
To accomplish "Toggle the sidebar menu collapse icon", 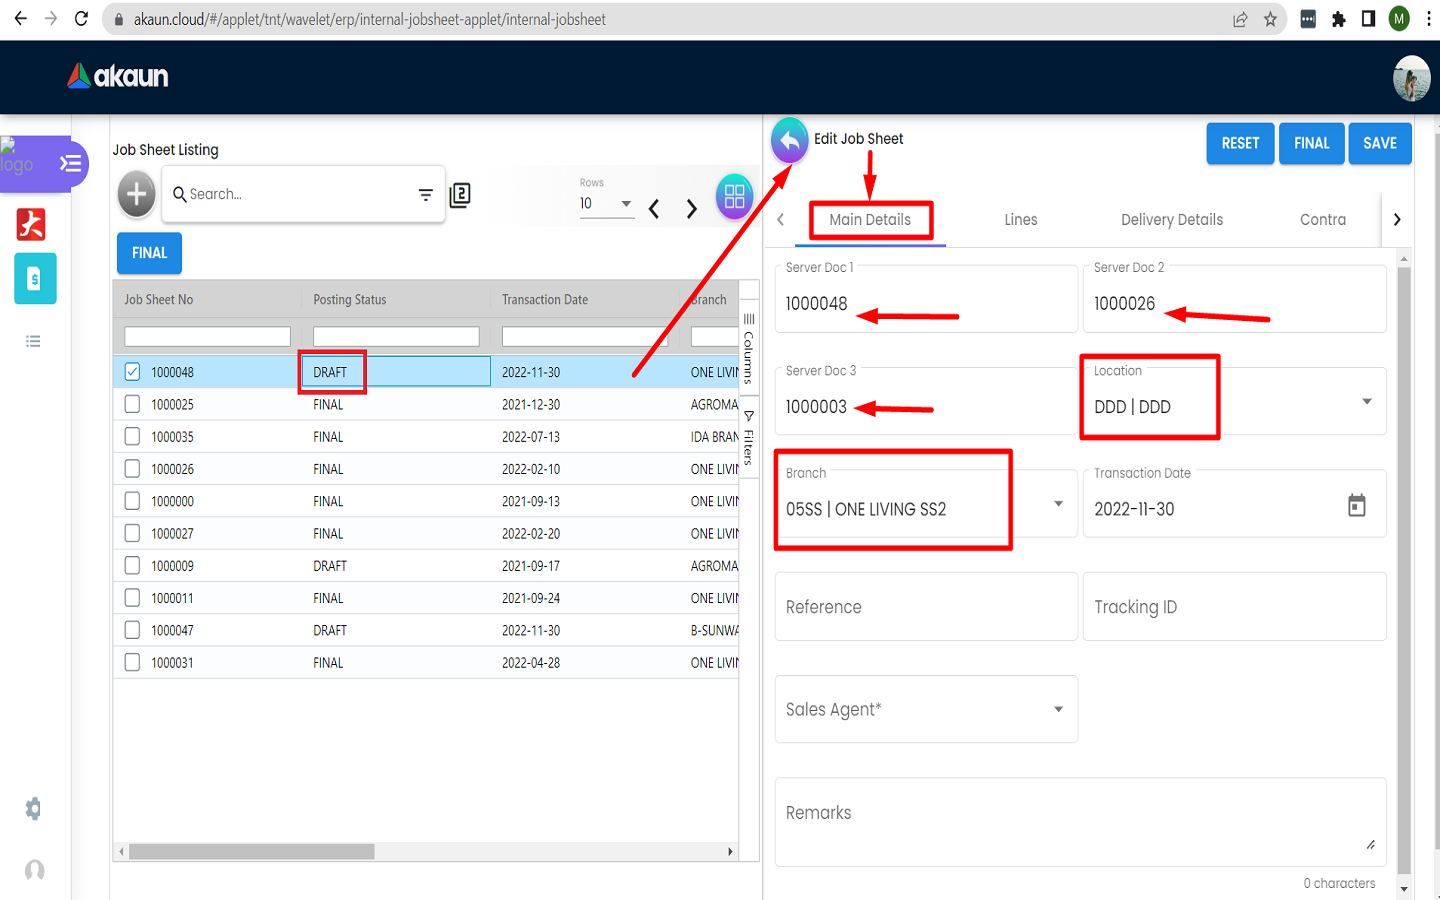I will pos(71,163).
